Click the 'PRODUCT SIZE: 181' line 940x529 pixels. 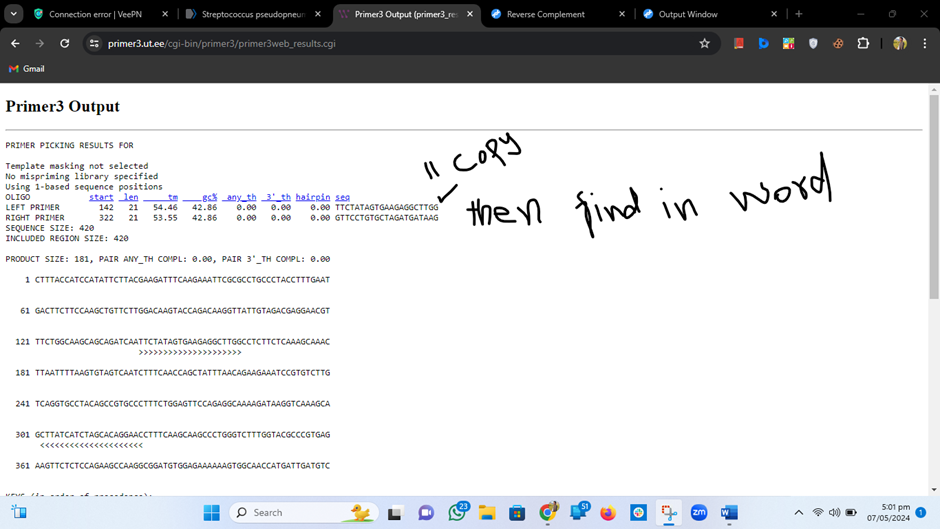coord(168,259)
